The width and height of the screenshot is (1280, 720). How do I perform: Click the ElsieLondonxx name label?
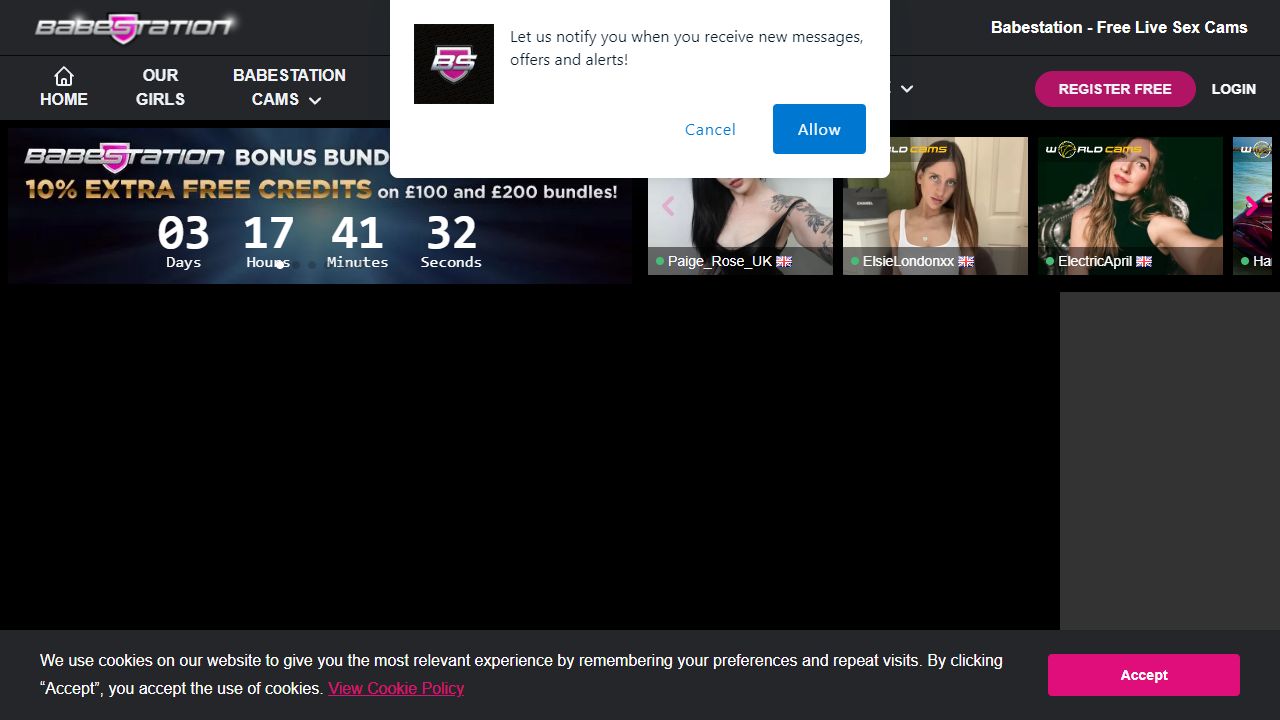coord(909,261)
